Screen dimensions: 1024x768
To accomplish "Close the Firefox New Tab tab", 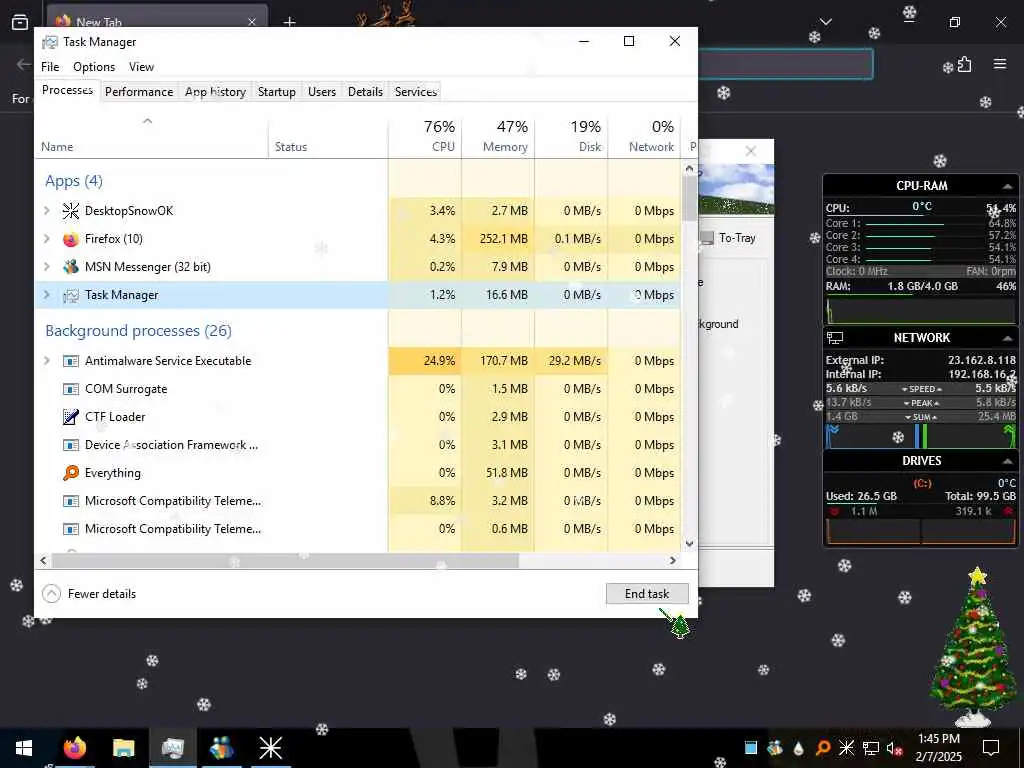I will tap(252, 22).
